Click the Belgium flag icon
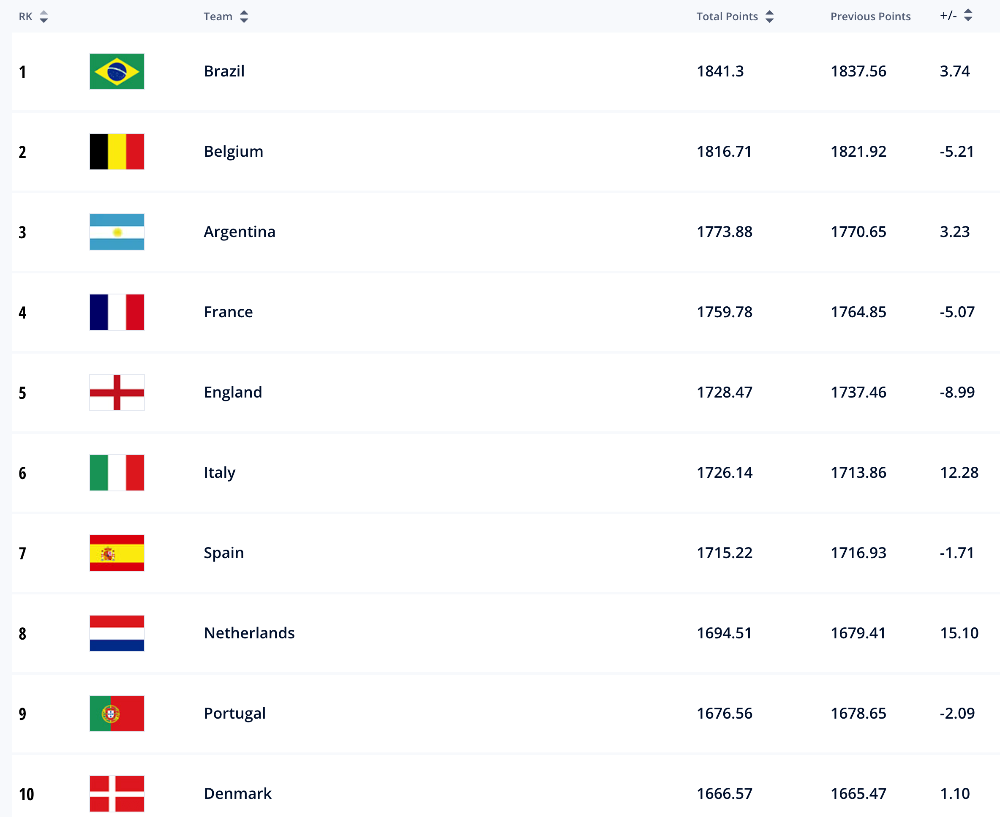The width and height of the screenshot is (1000, 817). click(117, 152)
